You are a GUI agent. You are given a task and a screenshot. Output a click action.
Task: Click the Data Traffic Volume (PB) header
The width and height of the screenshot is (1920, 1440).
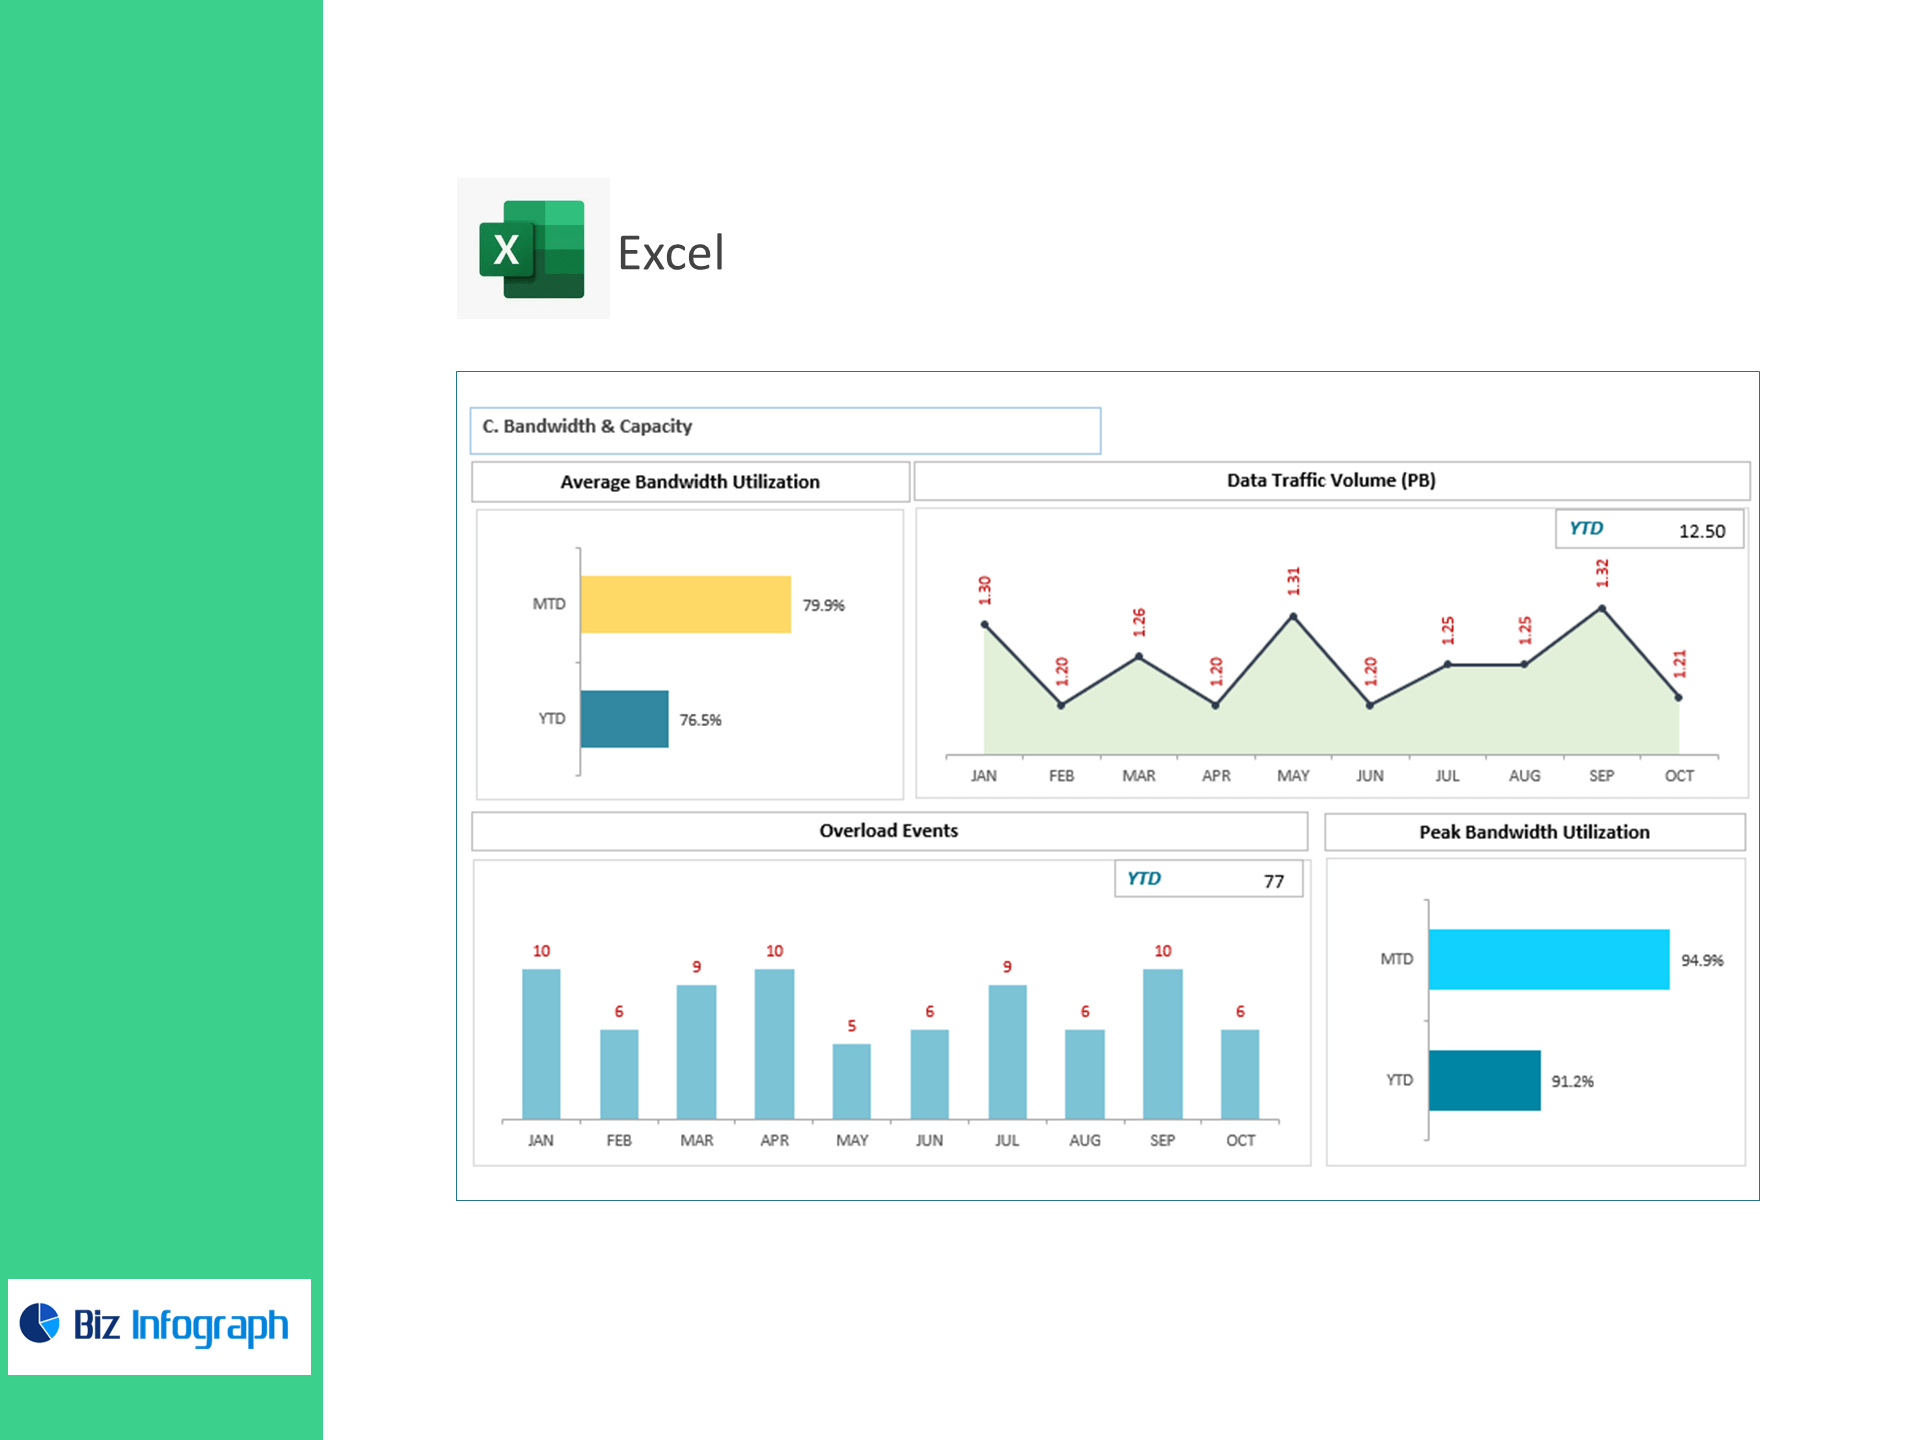click(1331, 481)
